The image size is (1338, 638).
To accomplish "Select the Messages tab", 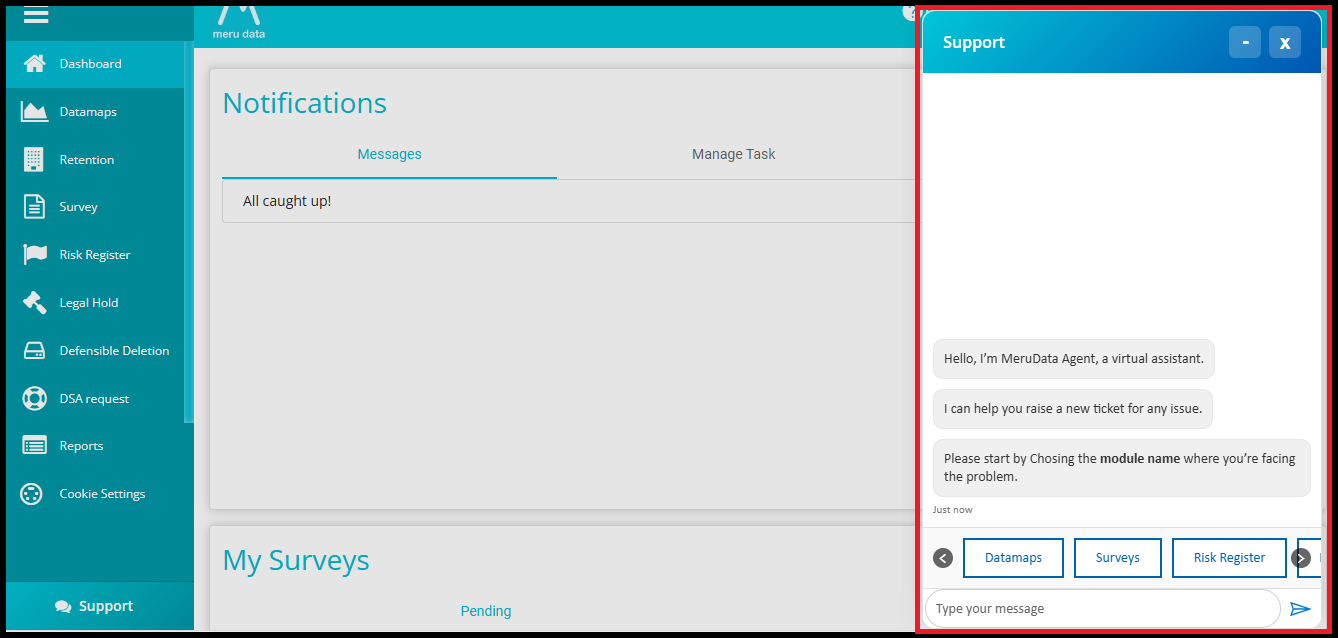I will pos(389,154).
